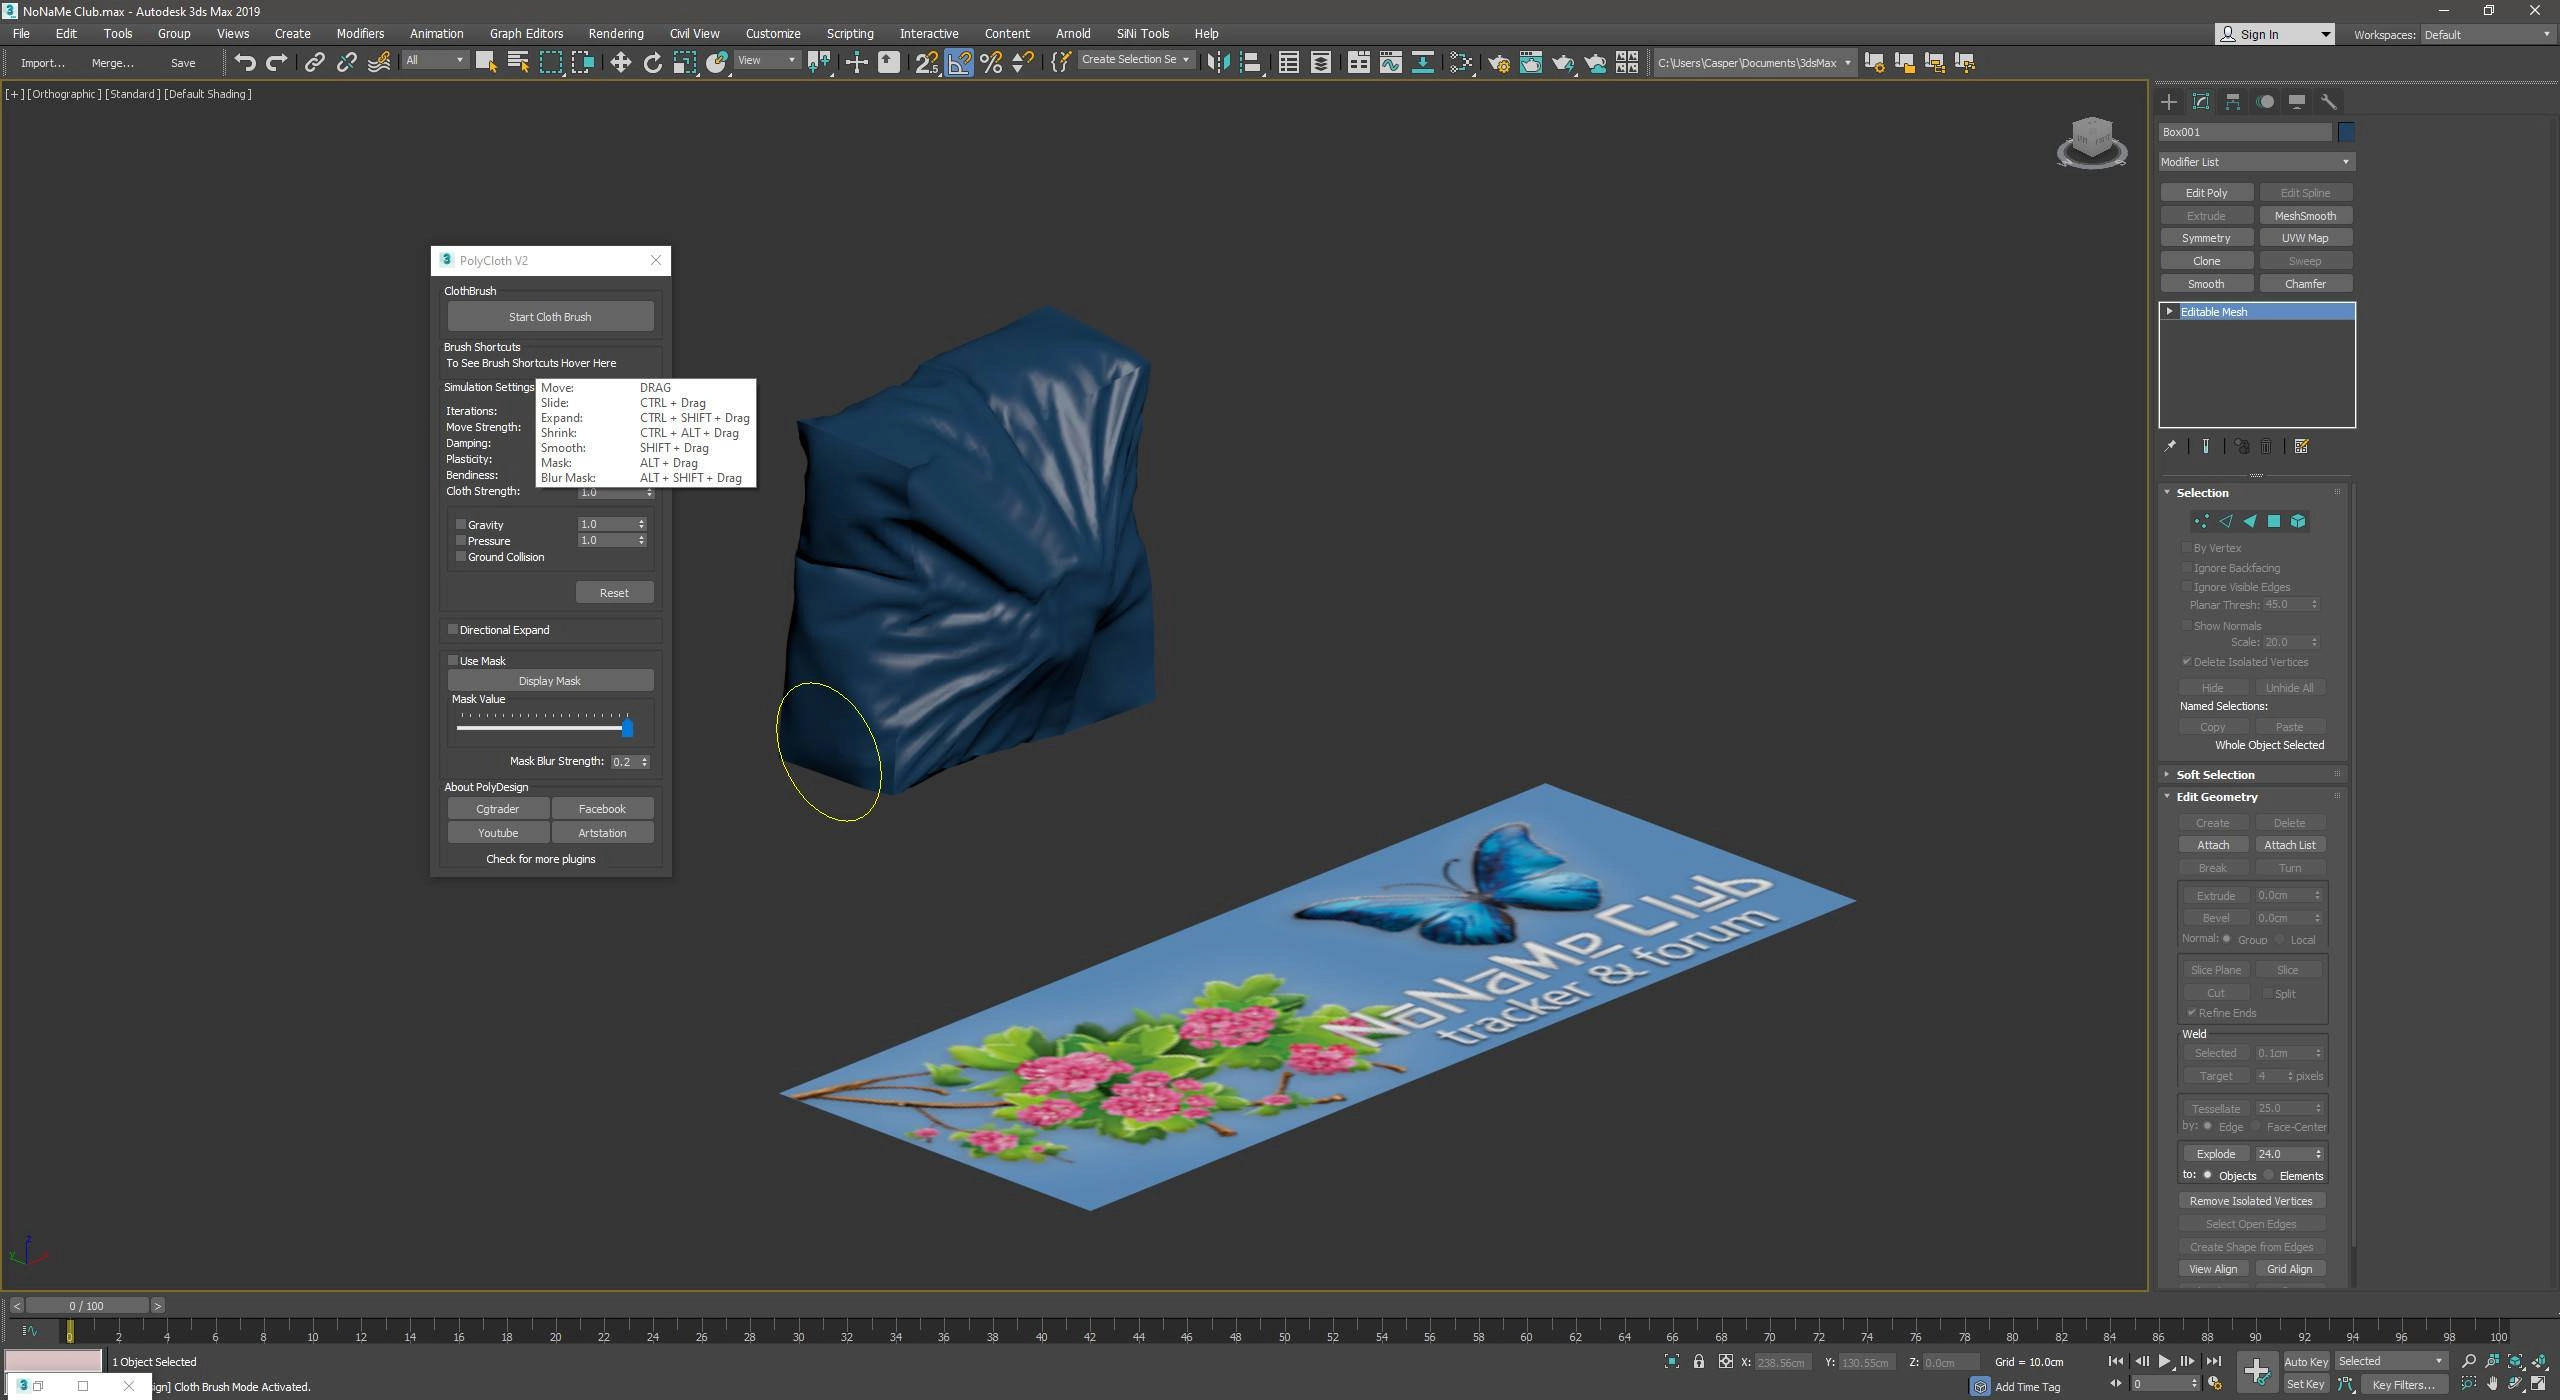Enable the Directional Expand checkbox
The width and height of the screenshot is (2560, 1400).
point(453,629)
